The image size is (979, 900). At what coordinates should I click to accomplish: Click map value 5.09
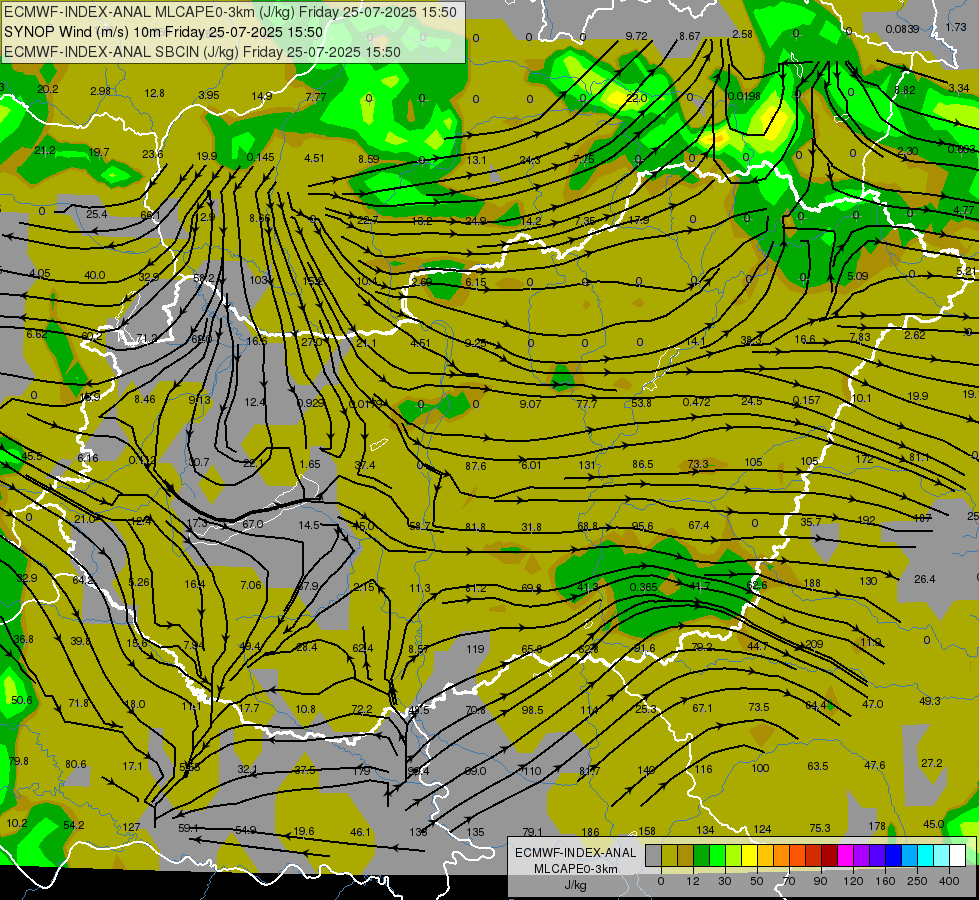tap(858, 276)
